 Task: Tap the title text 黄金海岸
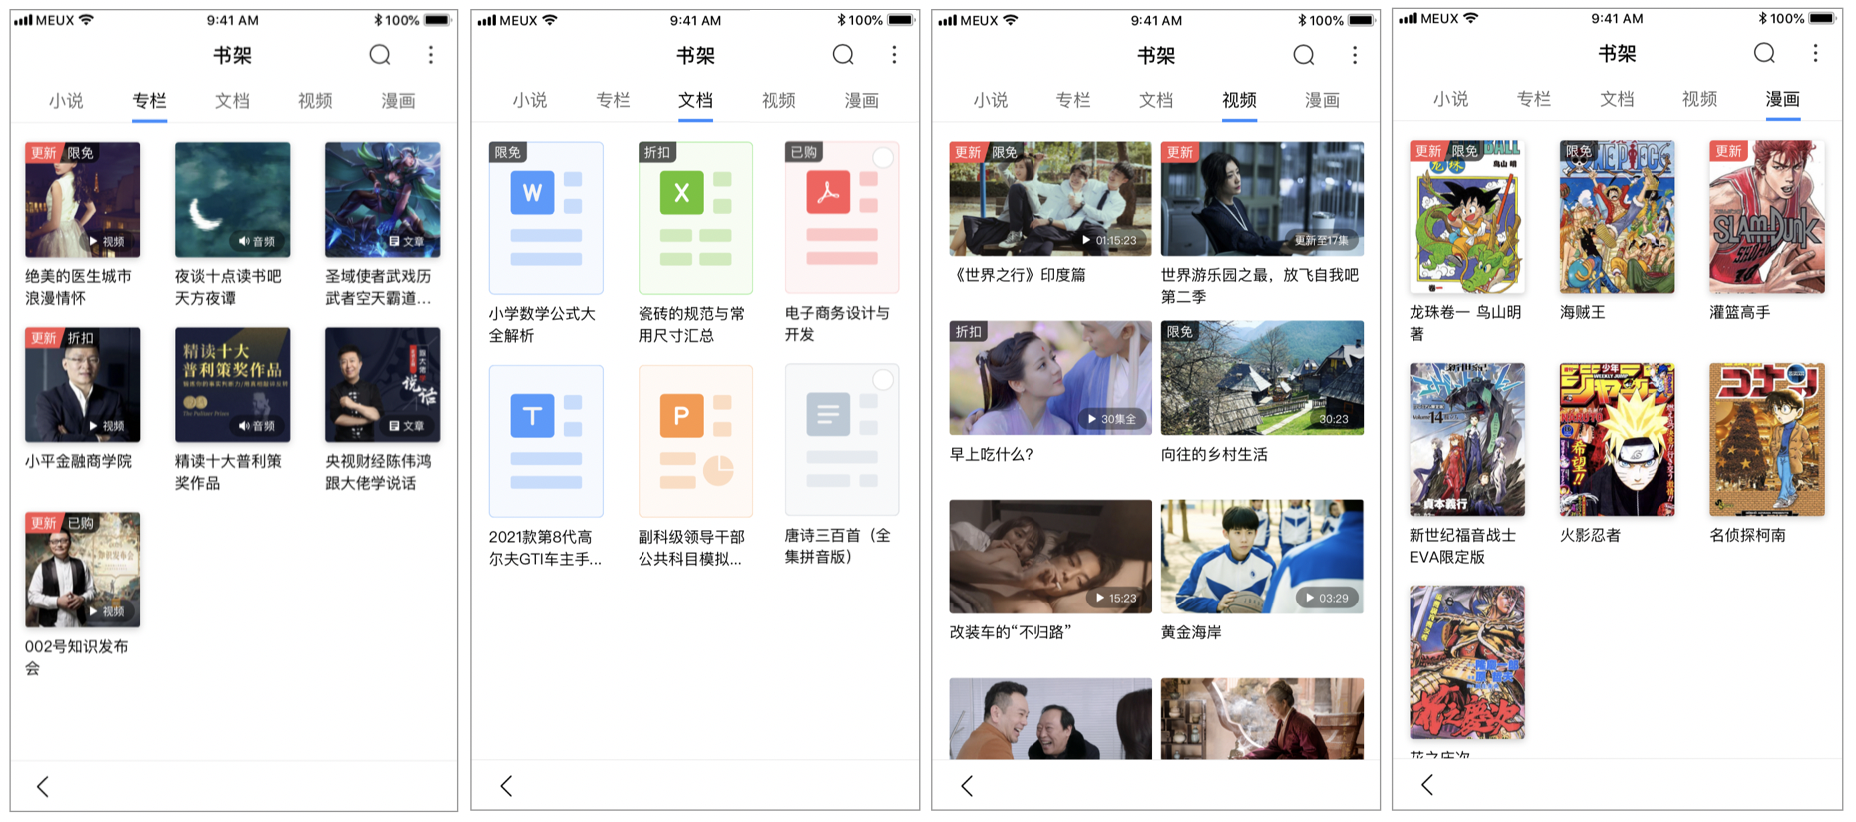(x=1191, y=632)
